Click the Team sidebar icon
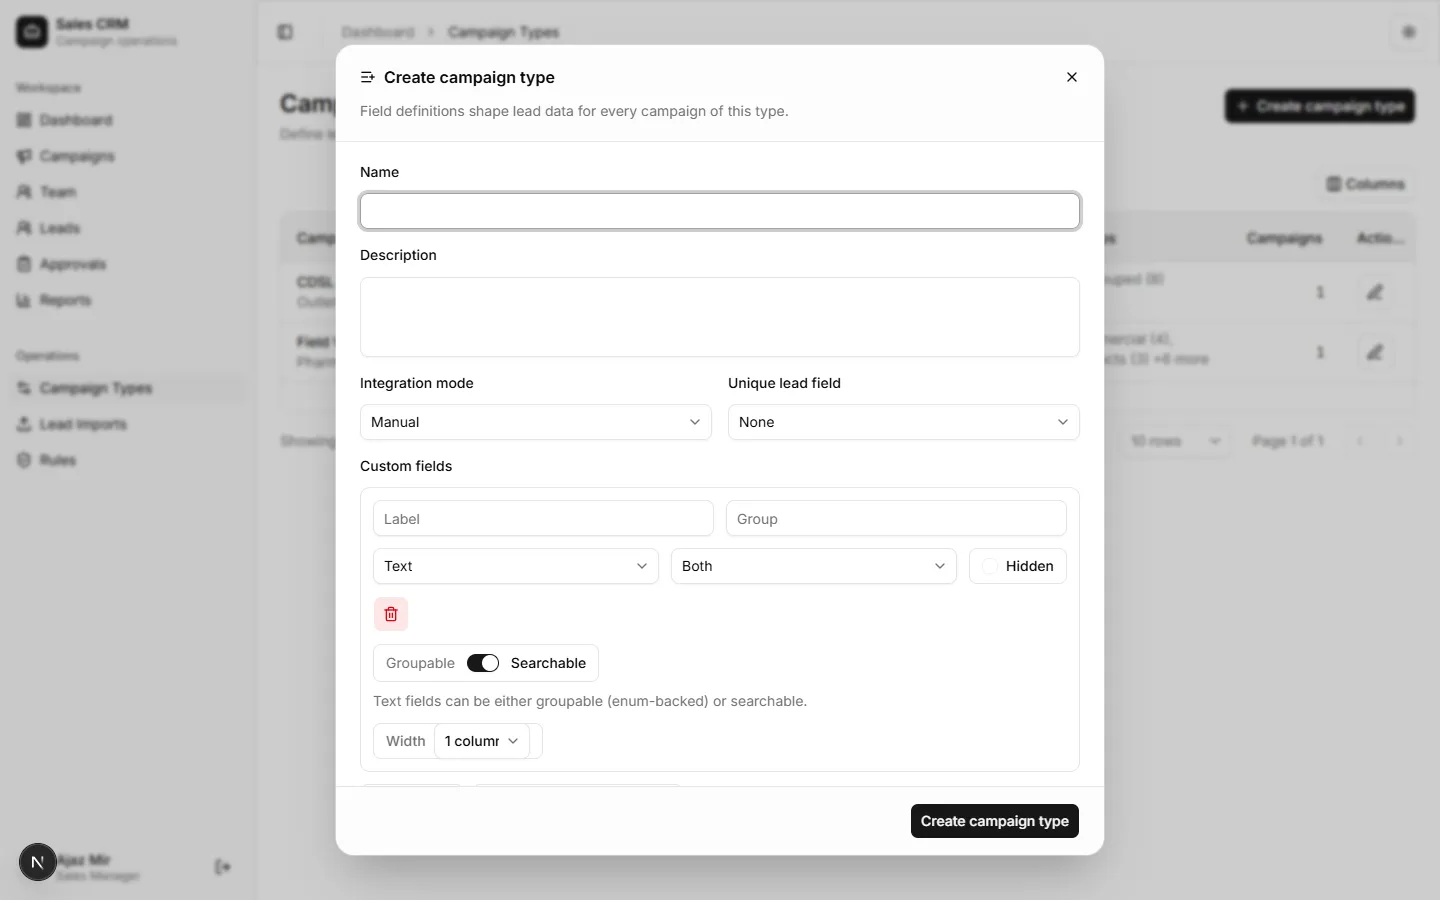This screenshot has height=900, width=1440. (24, 192)
